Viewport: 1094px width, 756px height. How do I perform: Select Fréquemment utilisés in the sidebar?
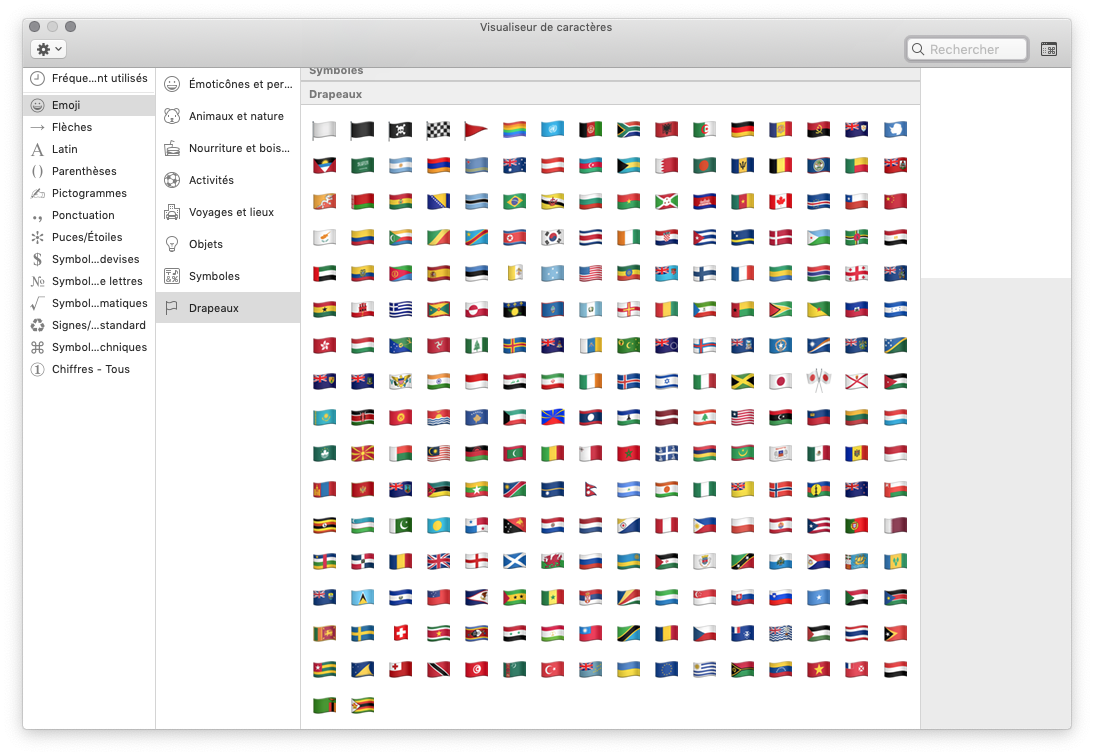[x=89, y=79]
